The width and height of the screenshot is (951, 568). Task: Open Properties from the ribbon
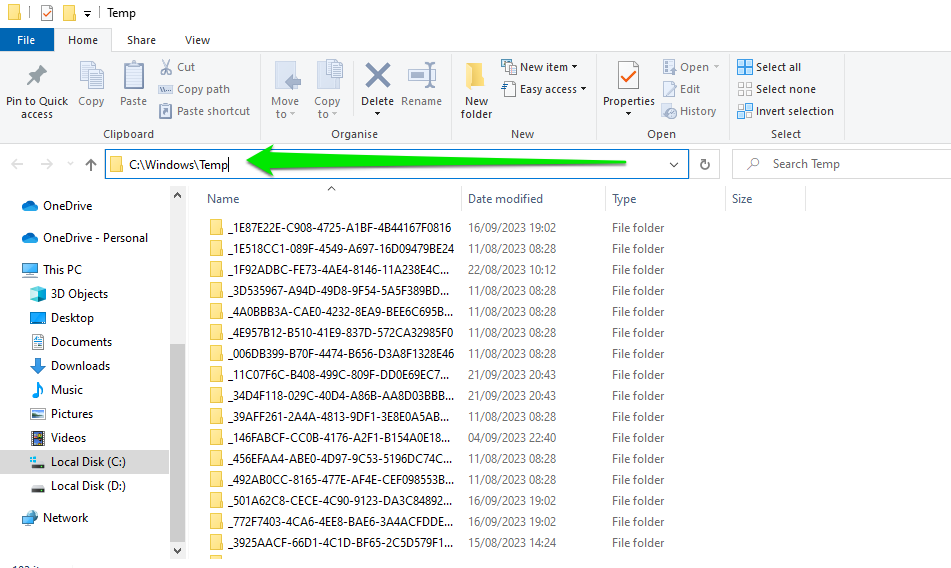tap(628, 78)
